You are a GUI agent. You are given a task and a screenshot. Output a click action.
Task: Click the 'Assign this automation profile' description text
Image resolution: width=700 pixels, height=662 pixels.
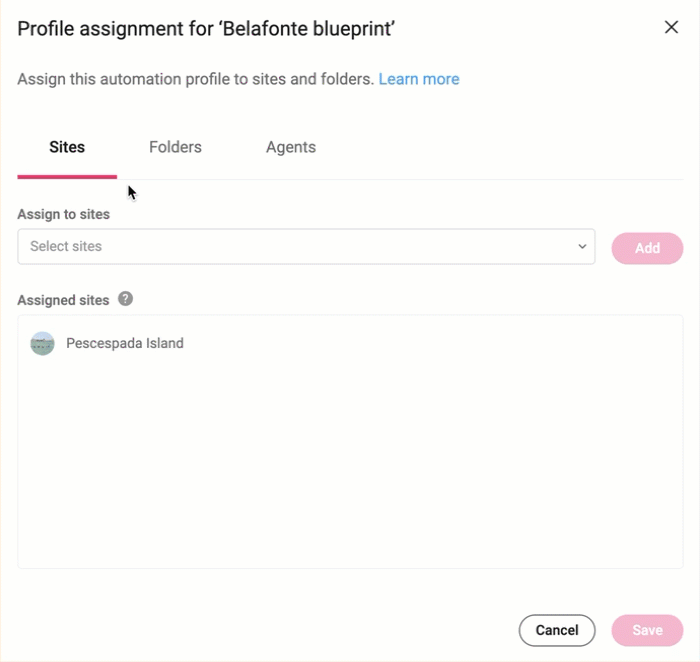click(x=196, y=79)
